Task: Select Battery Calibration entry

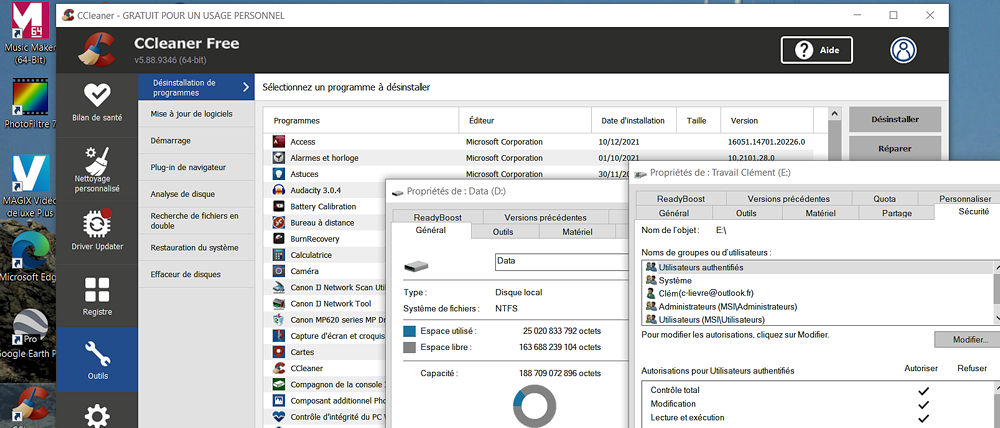Action: click(x=325, y=207)
